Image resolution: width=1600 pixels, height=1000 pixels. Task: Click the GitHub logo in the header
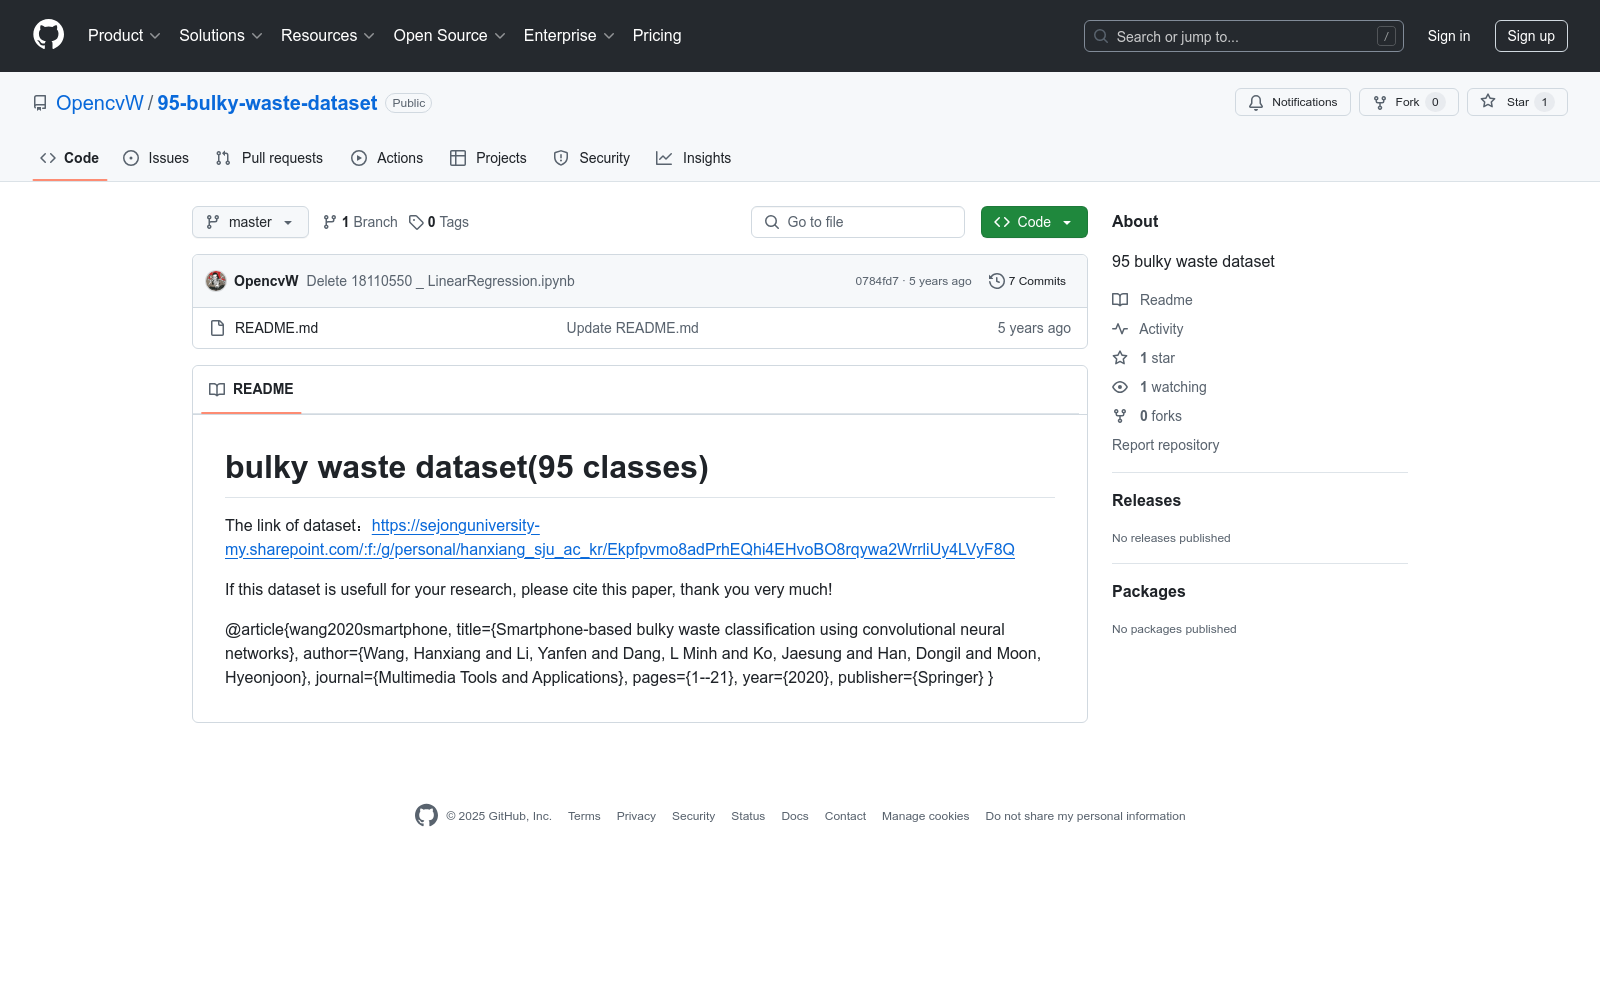point(48,35)
